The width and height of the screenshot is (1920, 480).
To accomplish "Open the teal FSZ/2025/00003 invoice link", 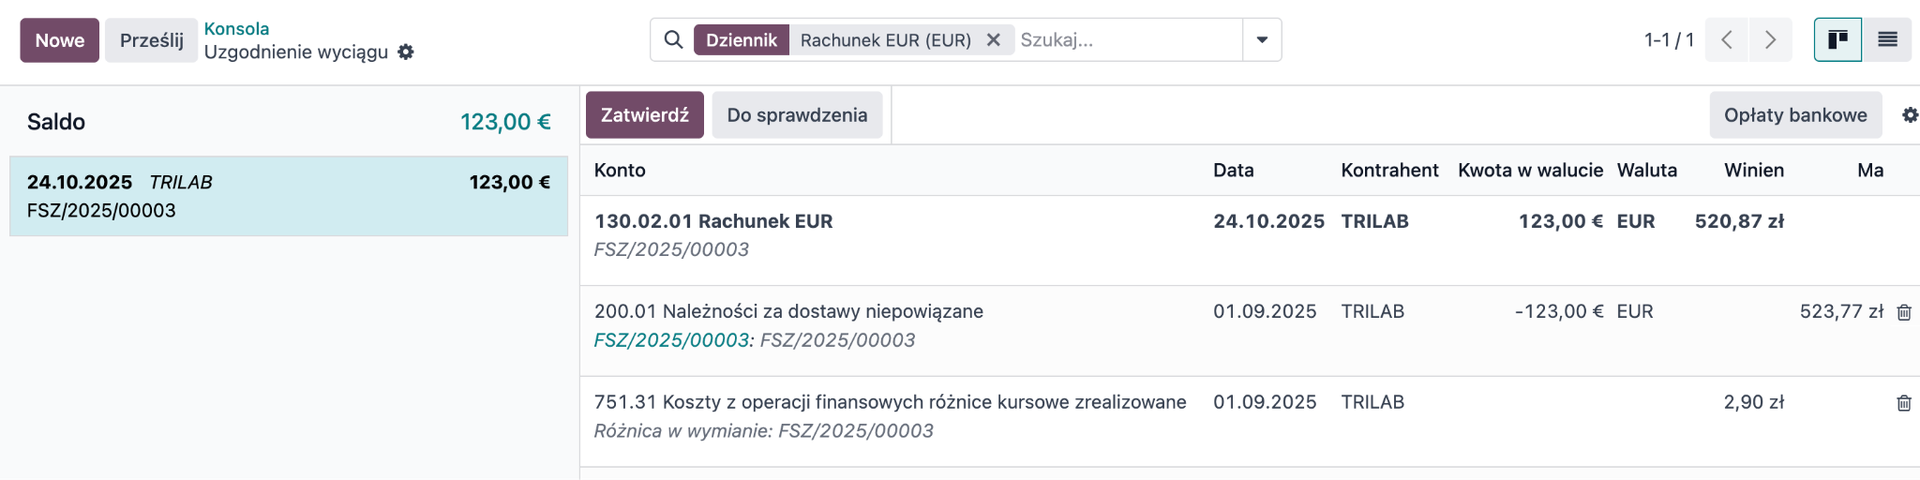I will (x=671, y=340).
